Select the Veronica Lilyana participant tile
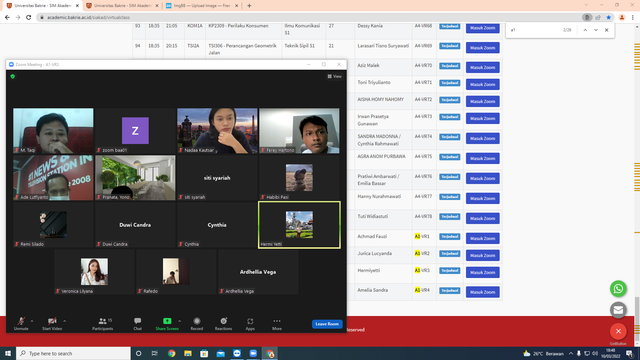 click(x=94, y=271)
